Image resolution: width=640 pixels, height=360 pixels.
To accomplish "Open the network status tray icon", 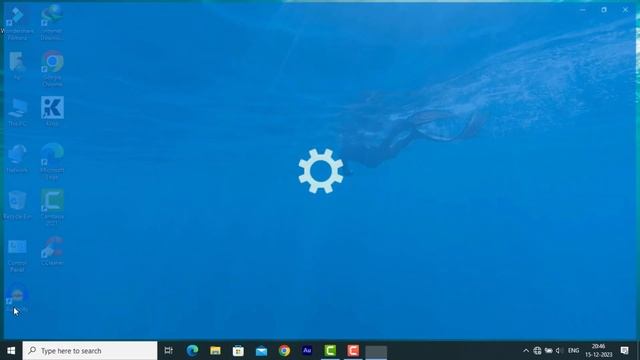I will [537, 351].
